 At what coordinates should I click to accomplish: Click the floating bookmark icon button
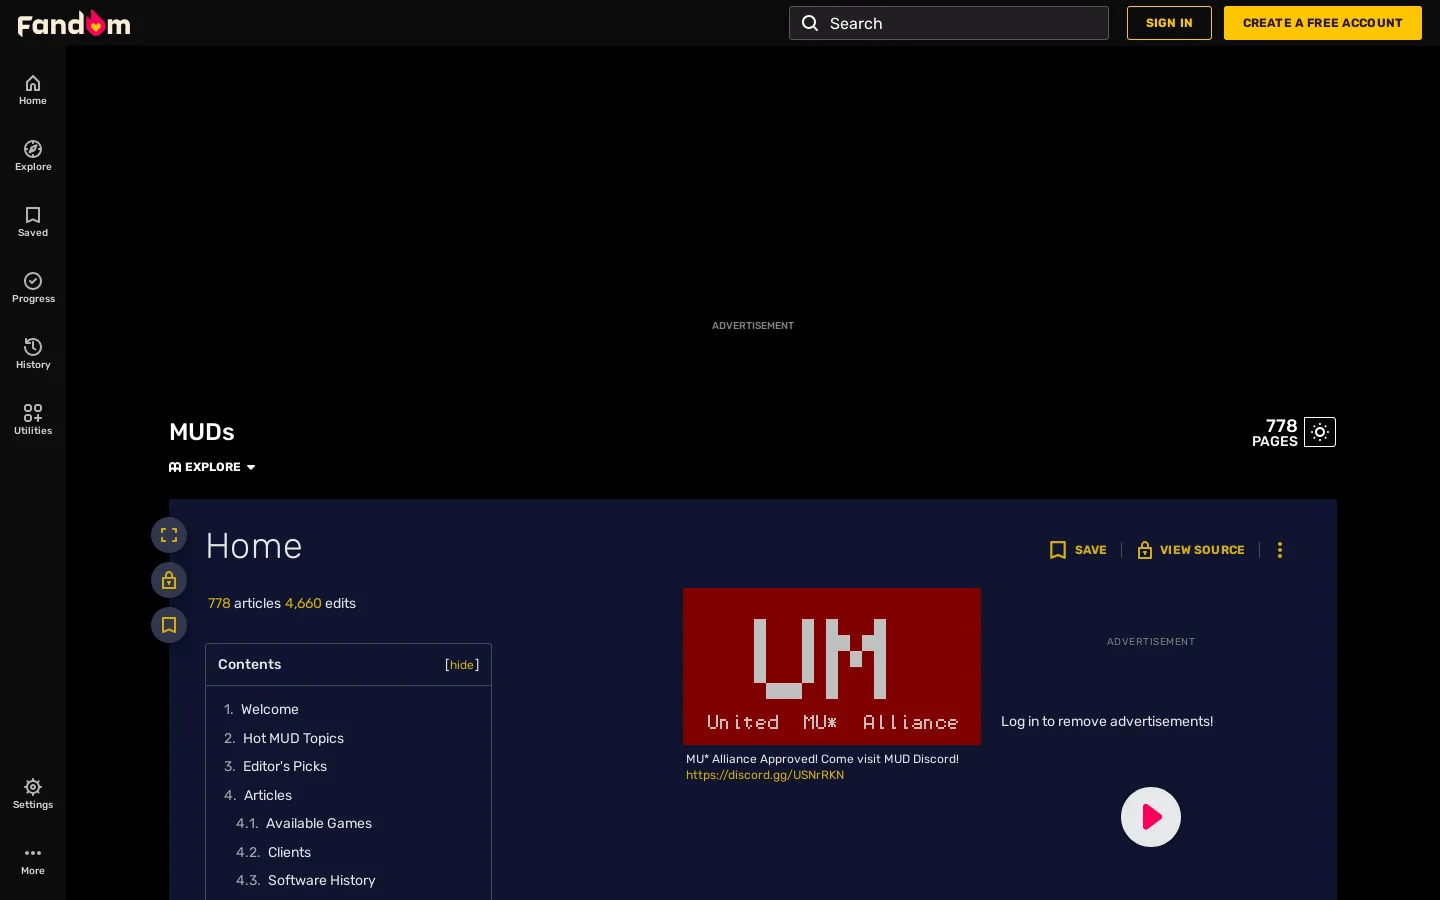tap(169, 625)
